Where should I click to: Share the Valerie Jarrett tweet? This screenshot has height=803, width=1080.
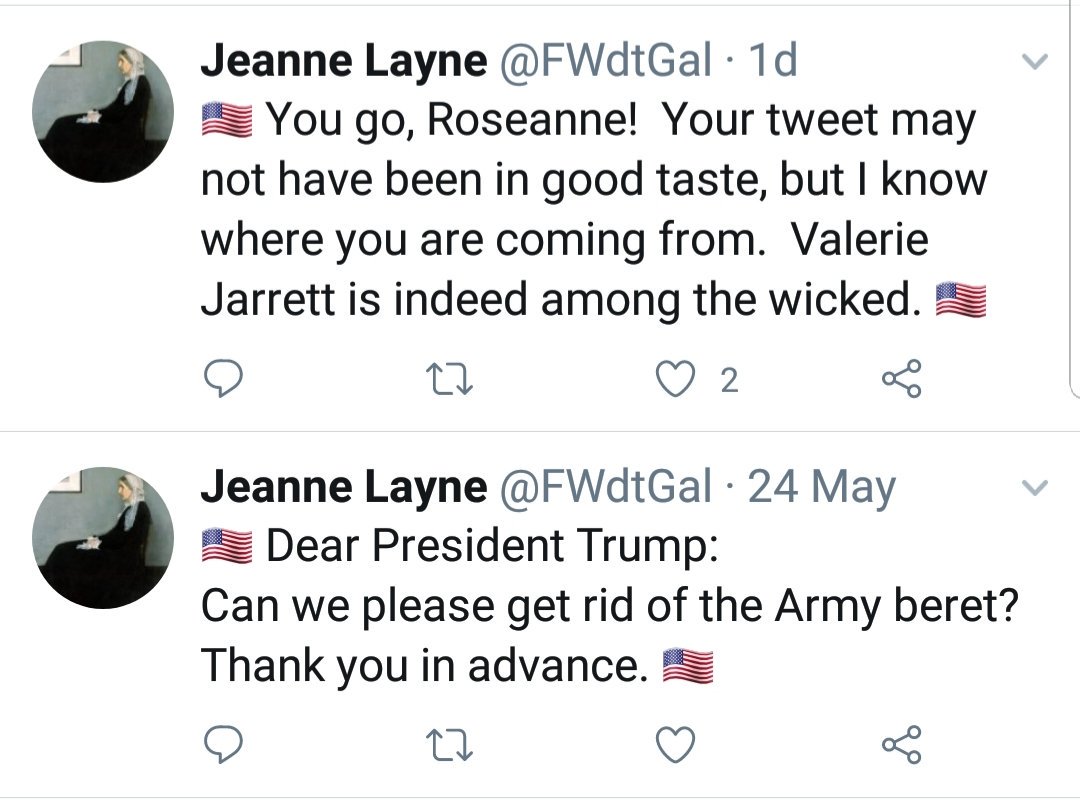click(902, 378)
